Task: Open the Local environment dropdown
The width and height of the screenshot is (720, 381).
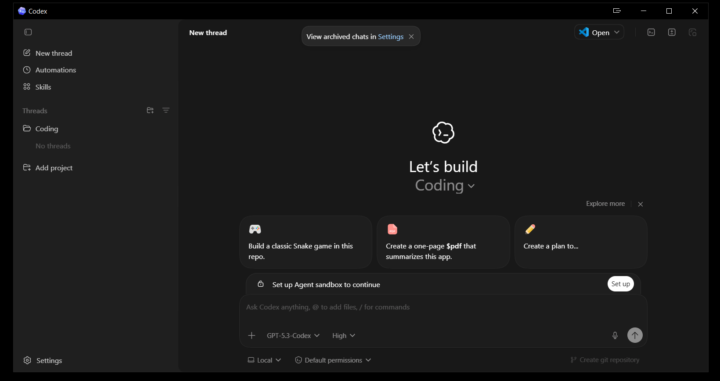Action: point(264,360)
